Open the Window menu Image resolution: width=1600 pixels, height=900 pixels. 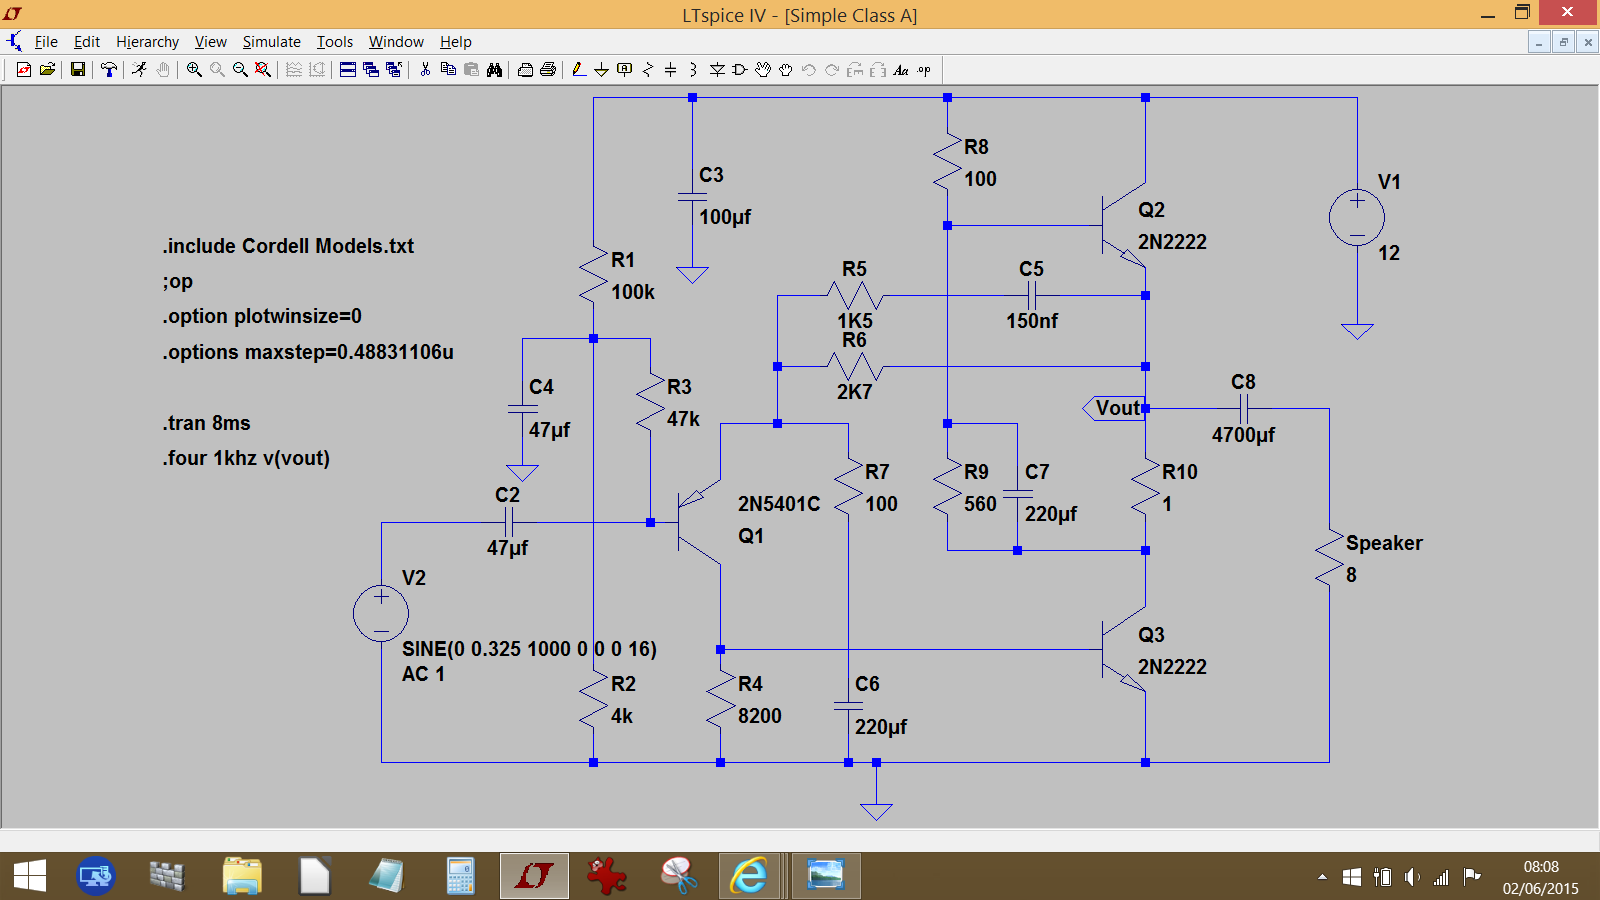point(396,41)
